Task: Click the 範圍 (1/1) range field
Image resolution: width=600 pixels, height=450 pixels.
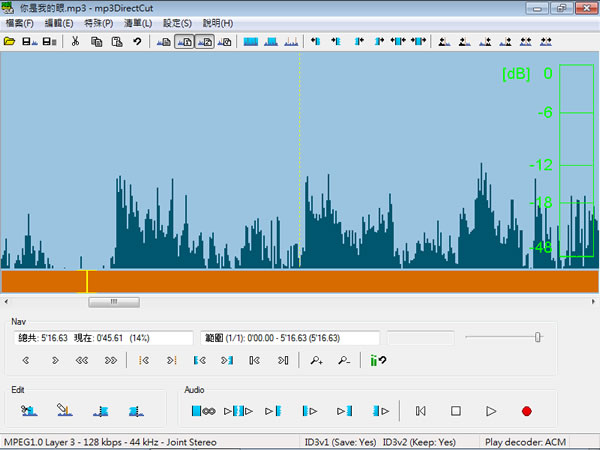Action: 290,338
